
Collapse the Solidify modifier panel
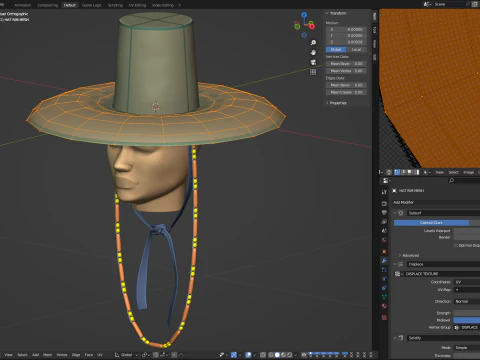click(x=395, y=338)
